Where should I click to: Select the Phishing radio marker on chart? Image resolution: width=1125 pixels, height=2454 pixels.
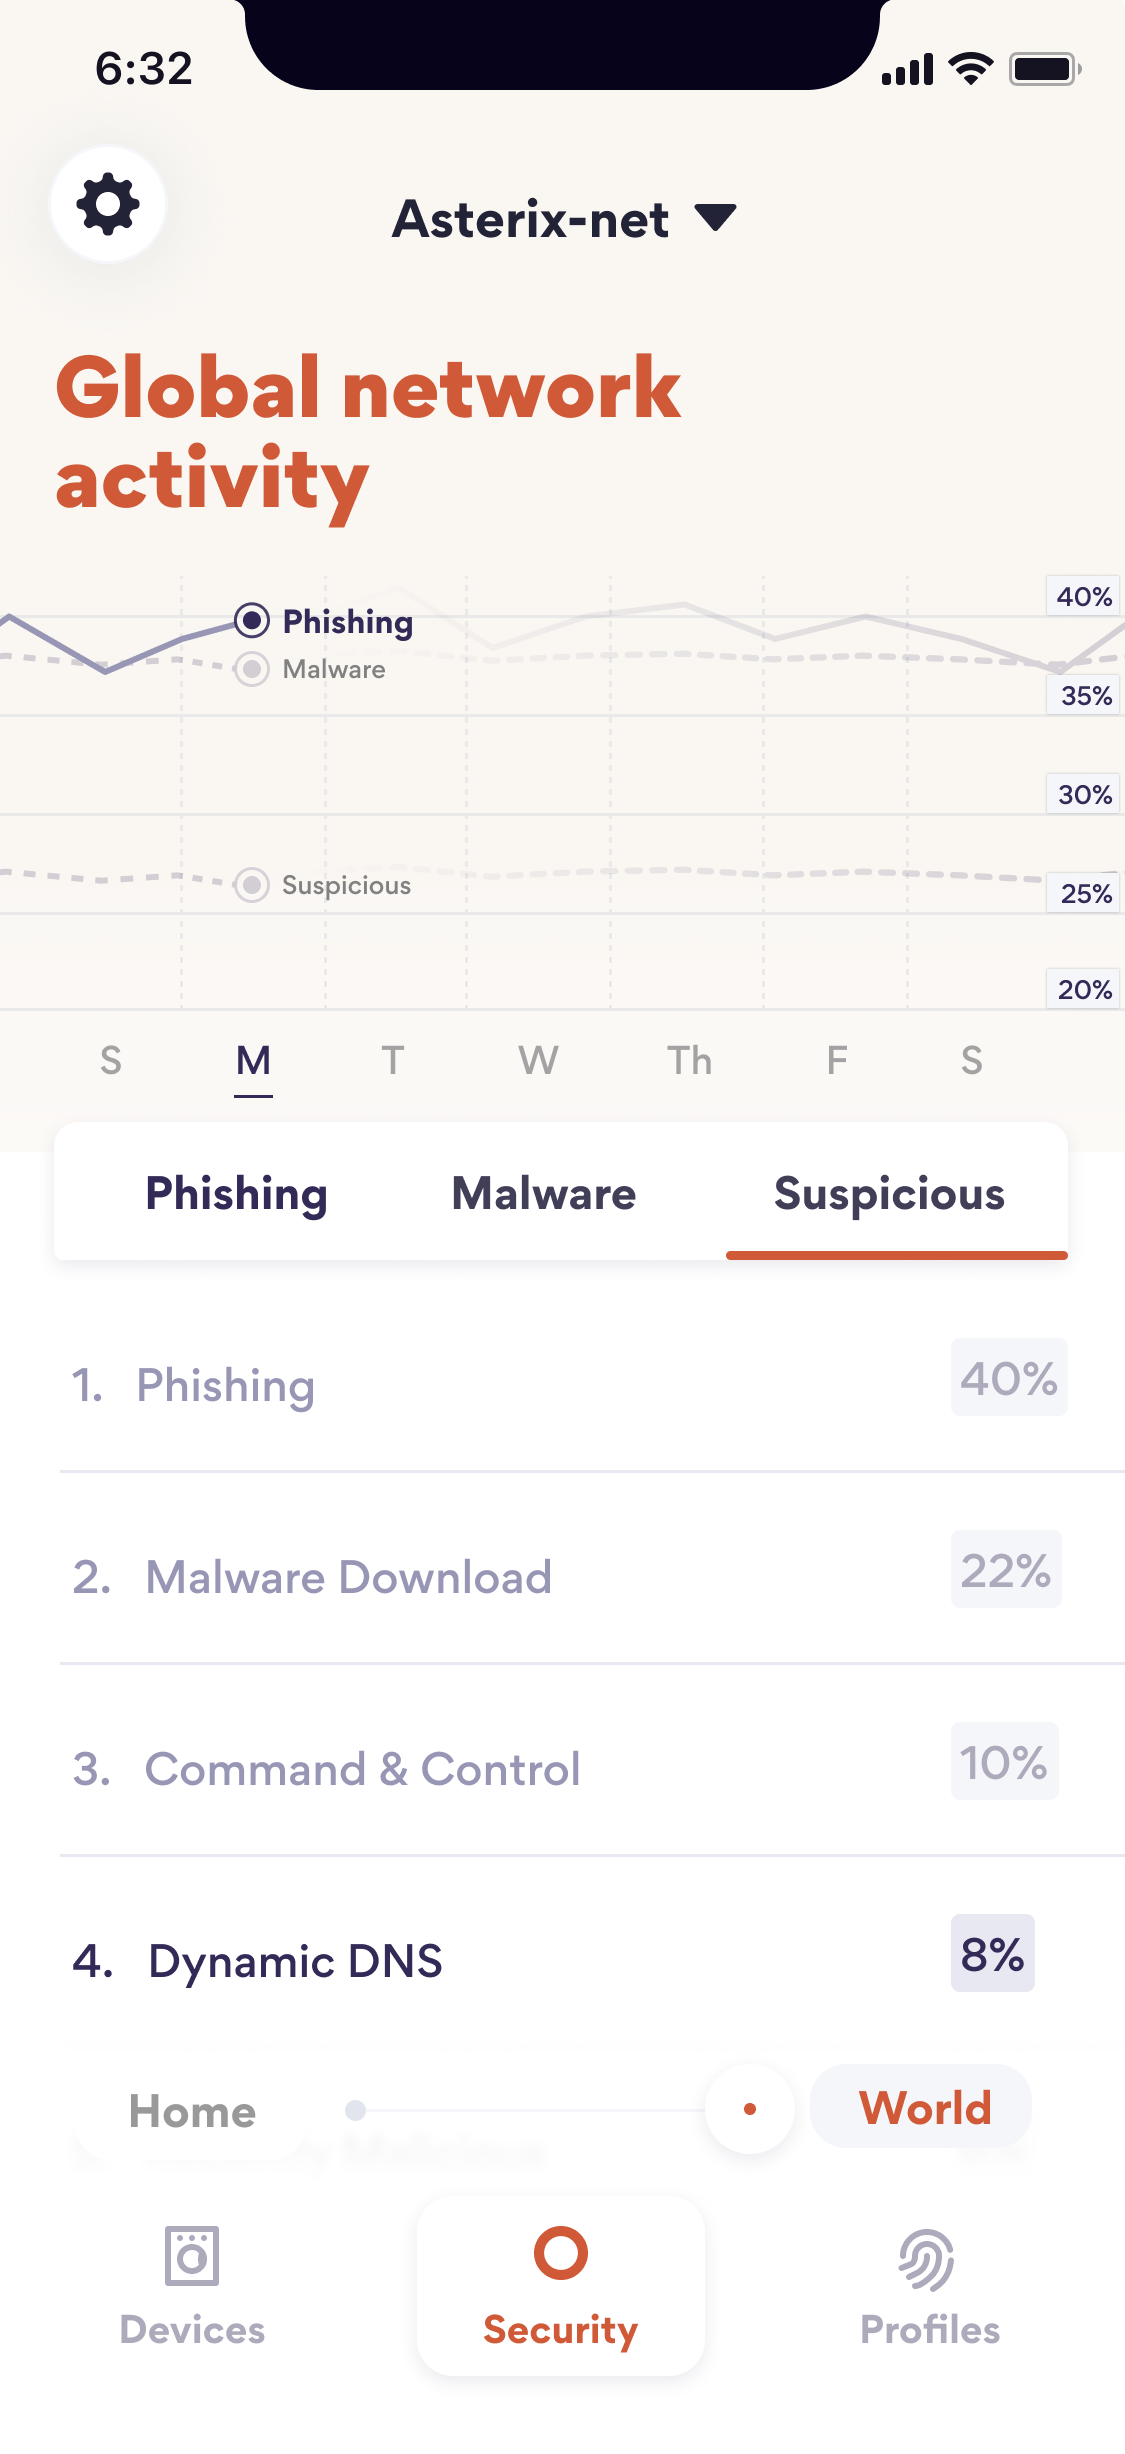[252, 621]
